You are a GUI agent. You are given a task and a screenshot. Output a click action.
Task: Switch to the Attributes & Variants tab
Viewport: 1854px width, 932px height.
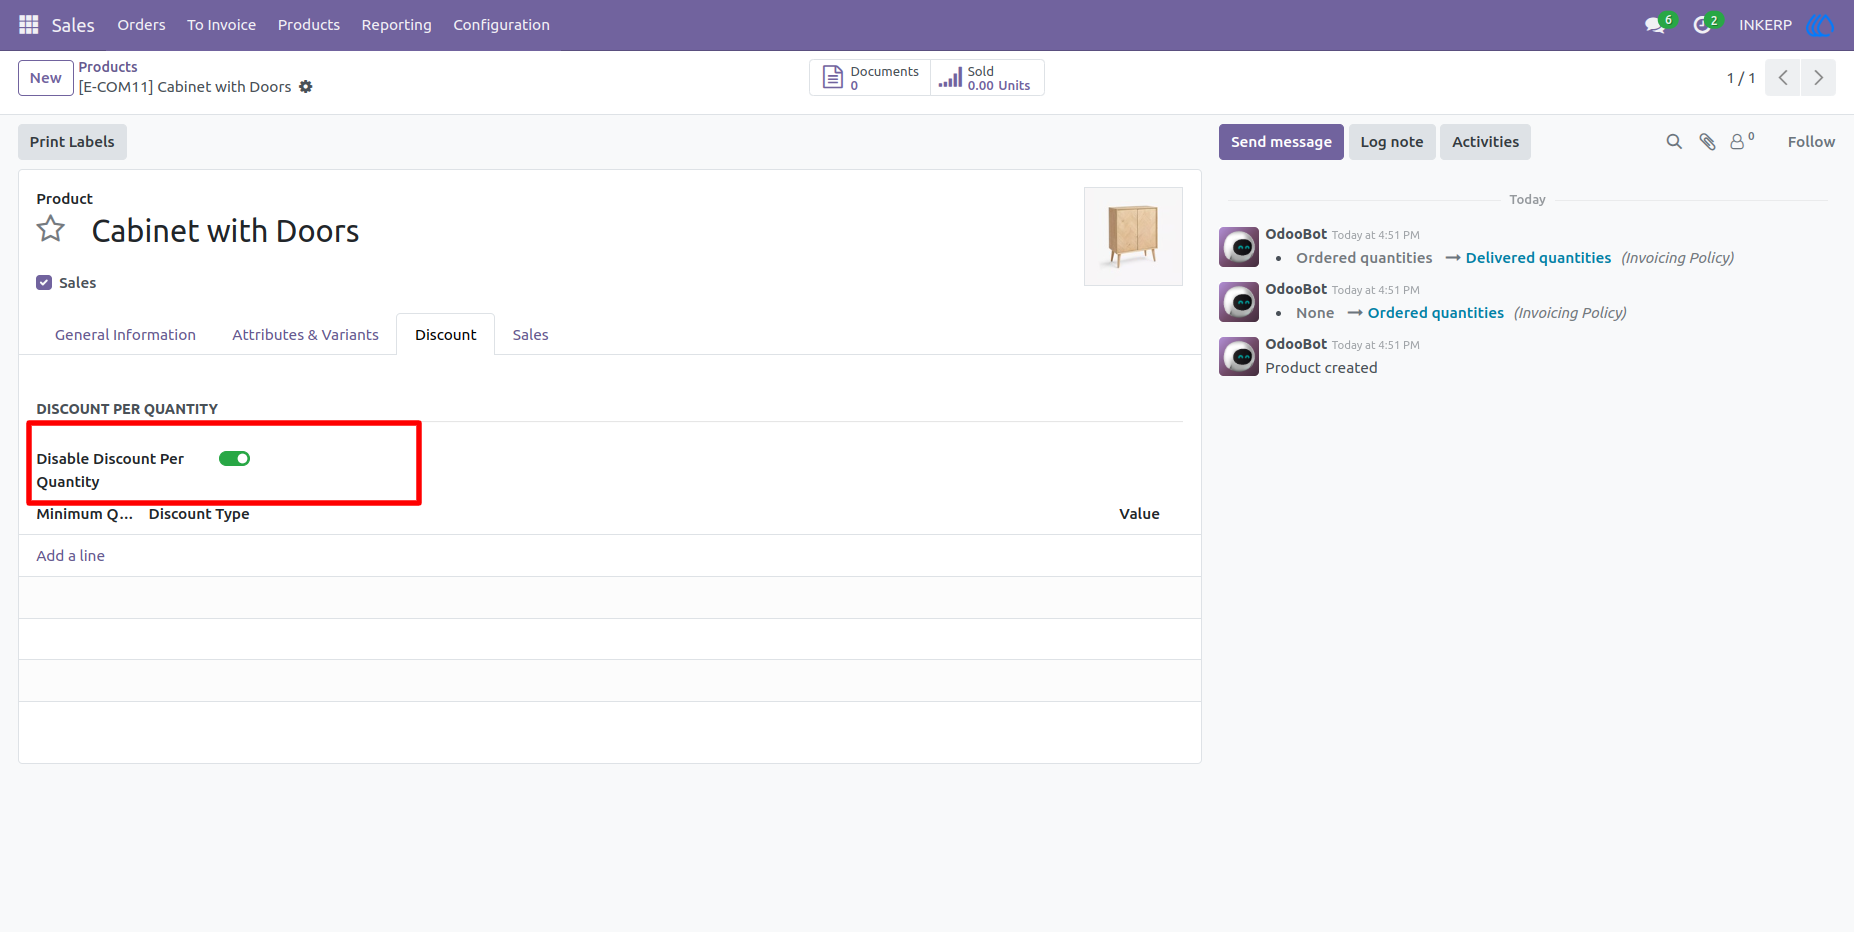305,335
